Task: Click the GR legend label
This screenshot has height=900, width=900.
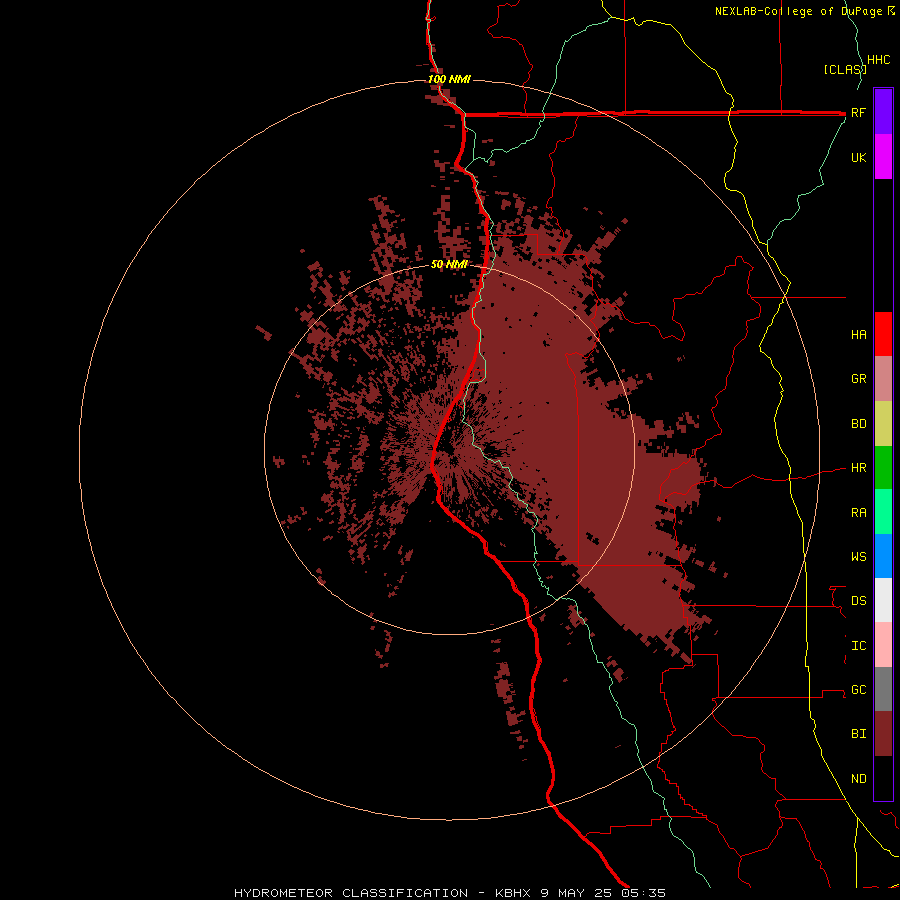Action: coord(859,379)
